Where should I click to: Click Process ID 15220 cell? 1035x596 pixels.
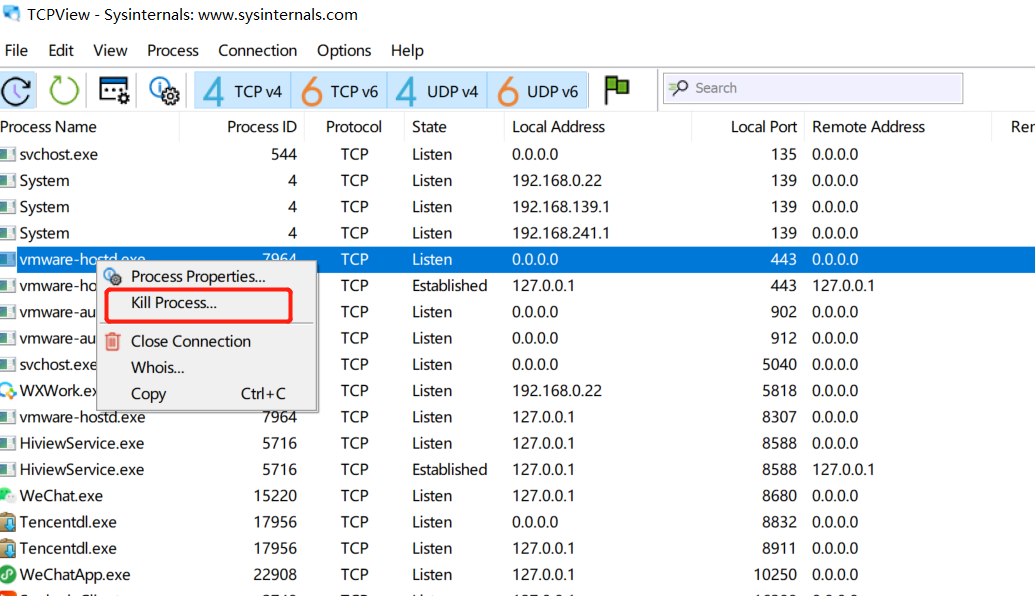[x=275, y=496]
